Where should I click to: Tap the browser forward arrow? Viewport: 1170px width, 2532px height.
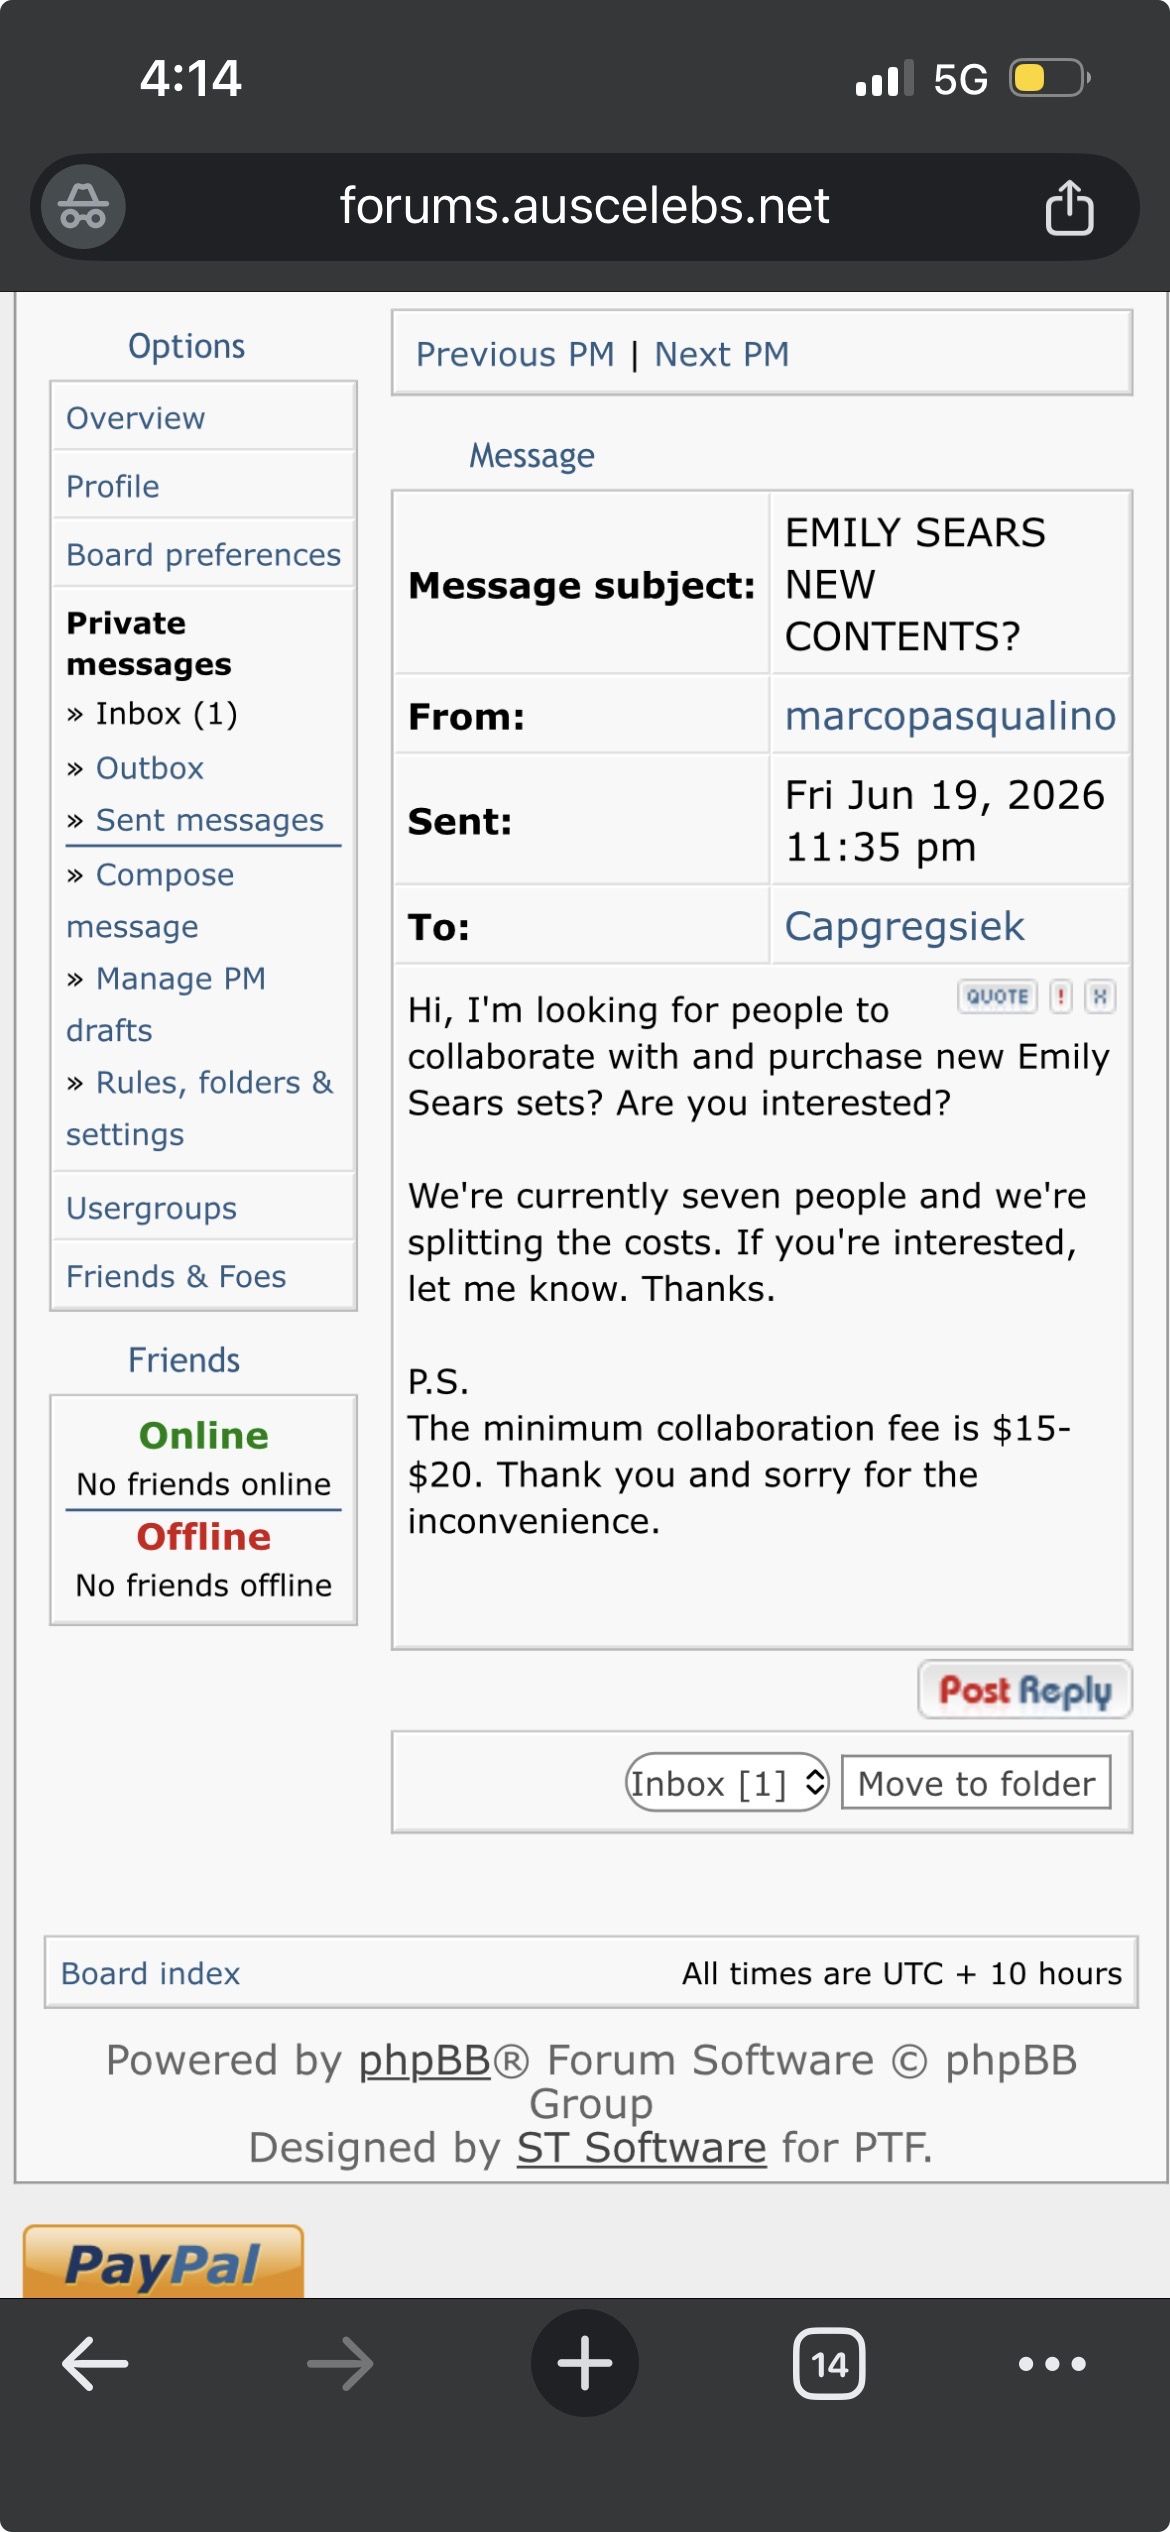point(340,2364)
